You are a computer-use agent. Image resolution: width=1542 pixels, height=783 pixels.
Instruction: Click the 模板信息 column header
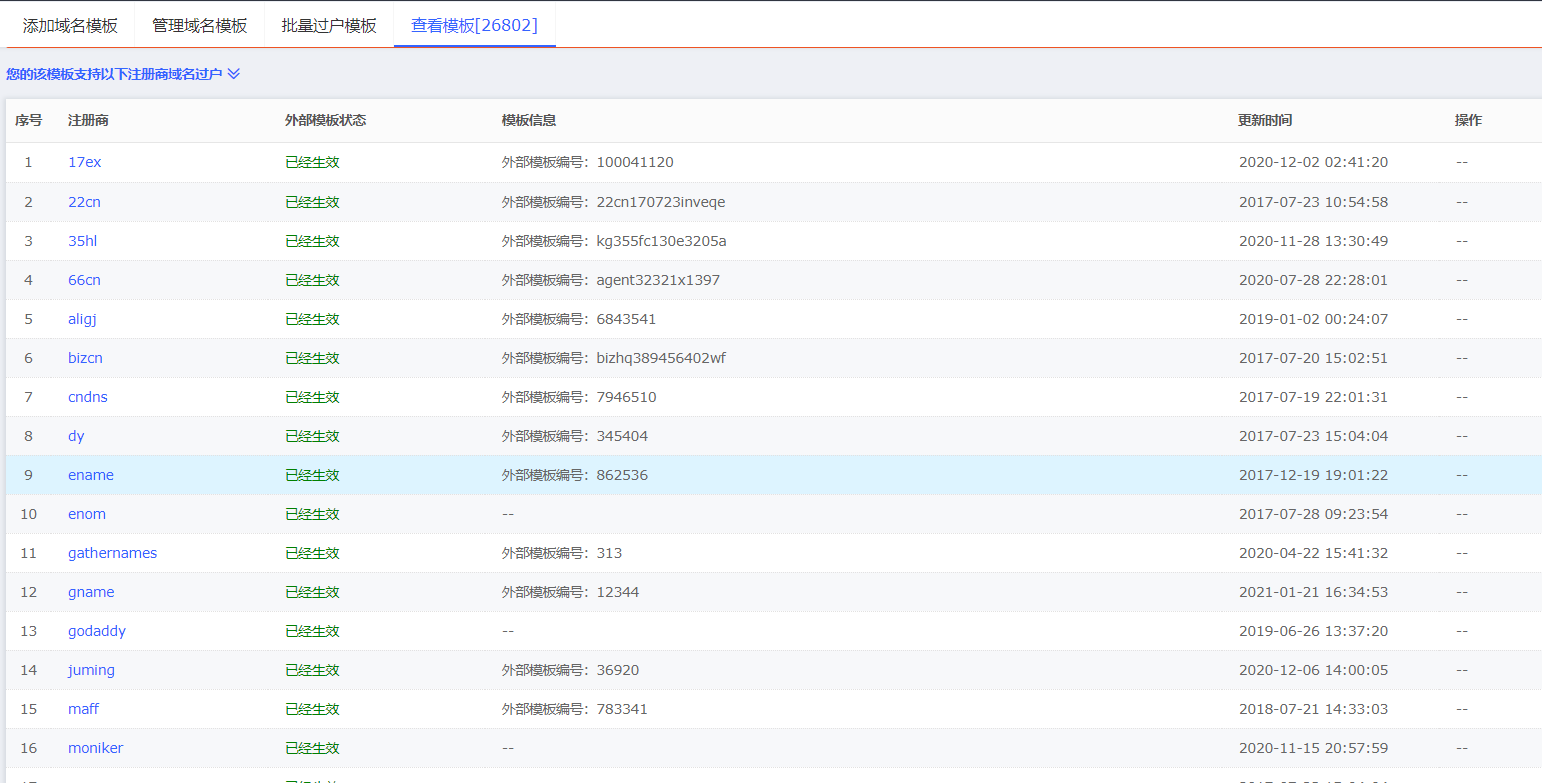[529, 120]
